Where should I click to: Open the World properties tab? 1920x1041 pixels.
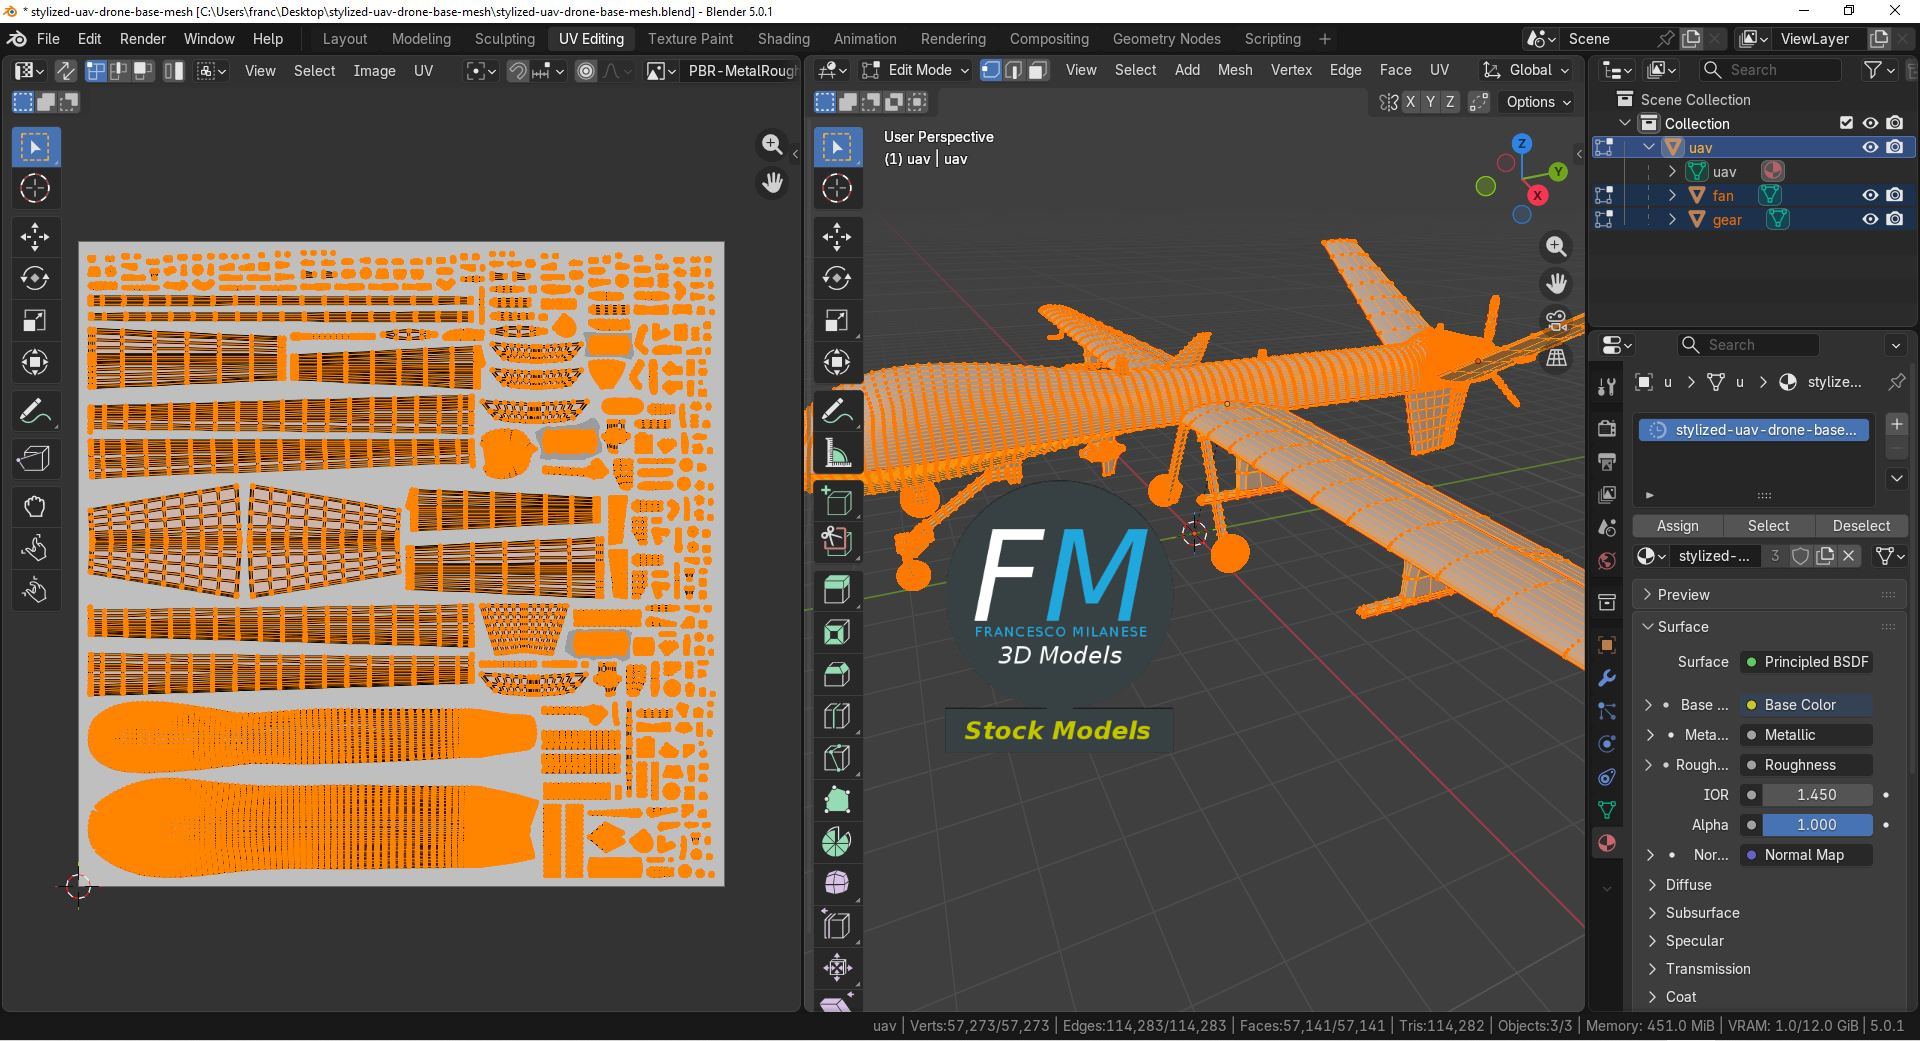coord(1607,561)
